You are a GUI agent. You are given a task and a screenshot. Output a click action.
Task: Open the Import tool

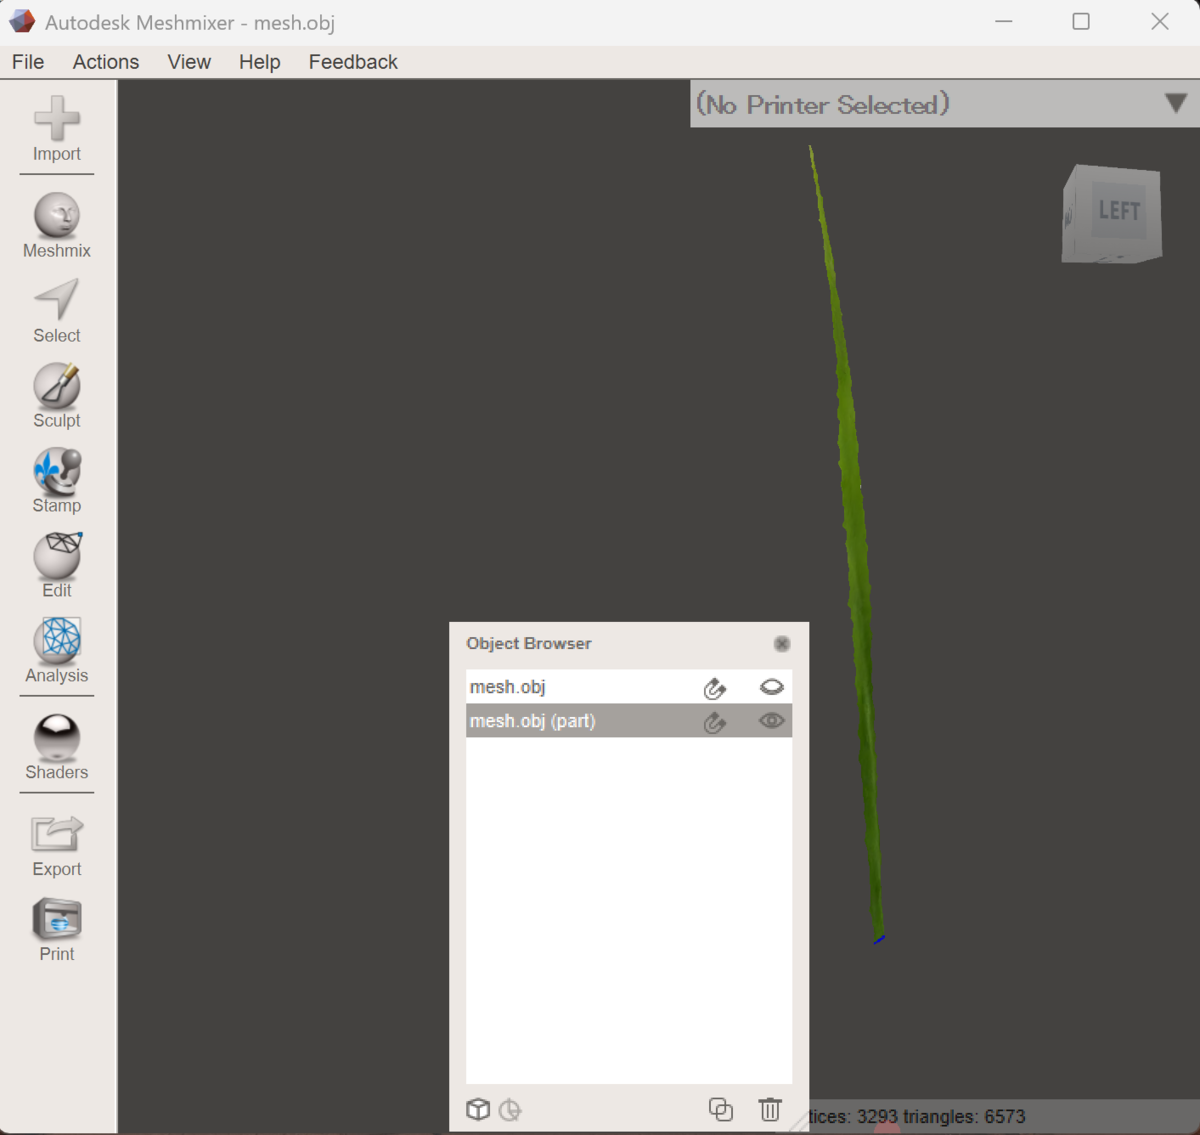point(56,129)
